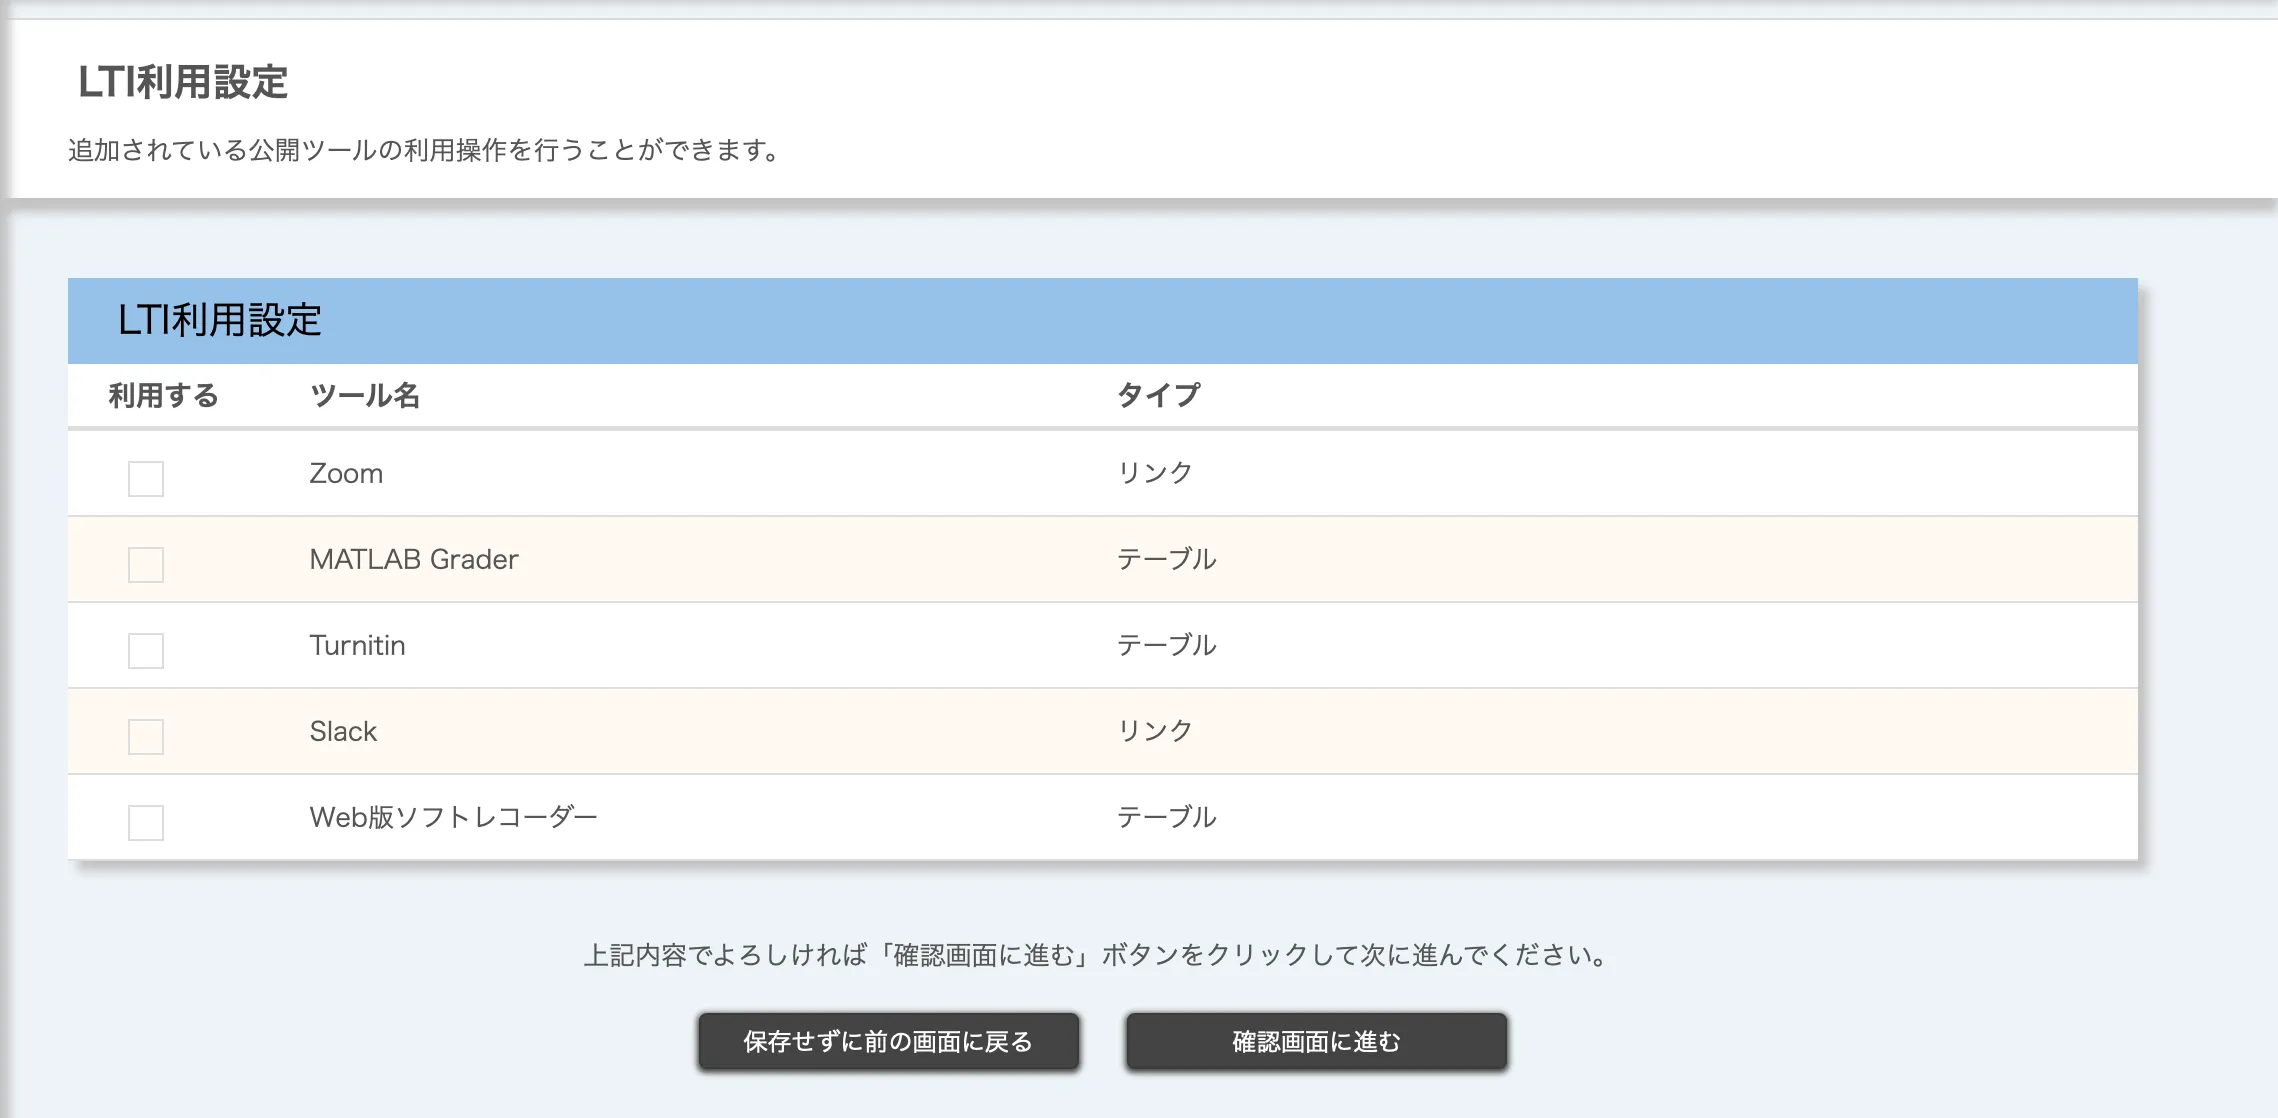Image resolution: width=2278 pixels, height=1118 pixels.
Task: Click the タイプ column header
Action: (1158, 396)
